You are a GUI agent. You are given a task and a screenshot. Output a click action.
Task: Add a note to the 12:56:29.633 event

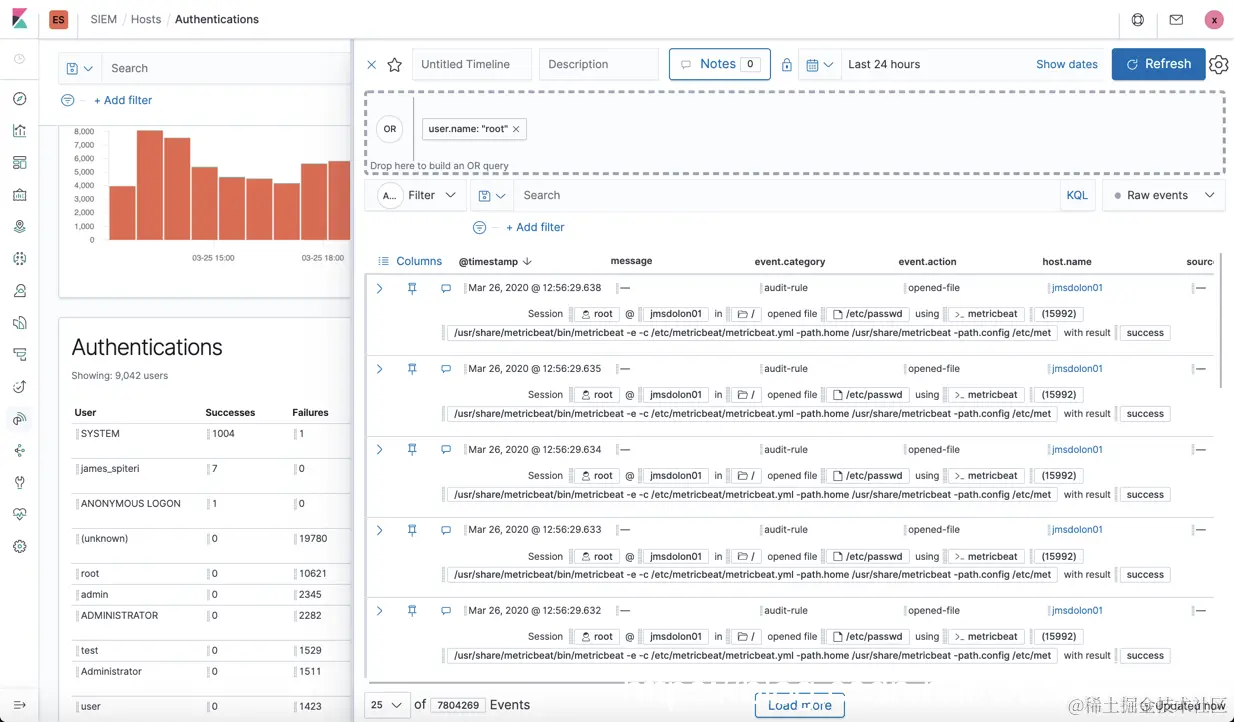click(446, 530)
